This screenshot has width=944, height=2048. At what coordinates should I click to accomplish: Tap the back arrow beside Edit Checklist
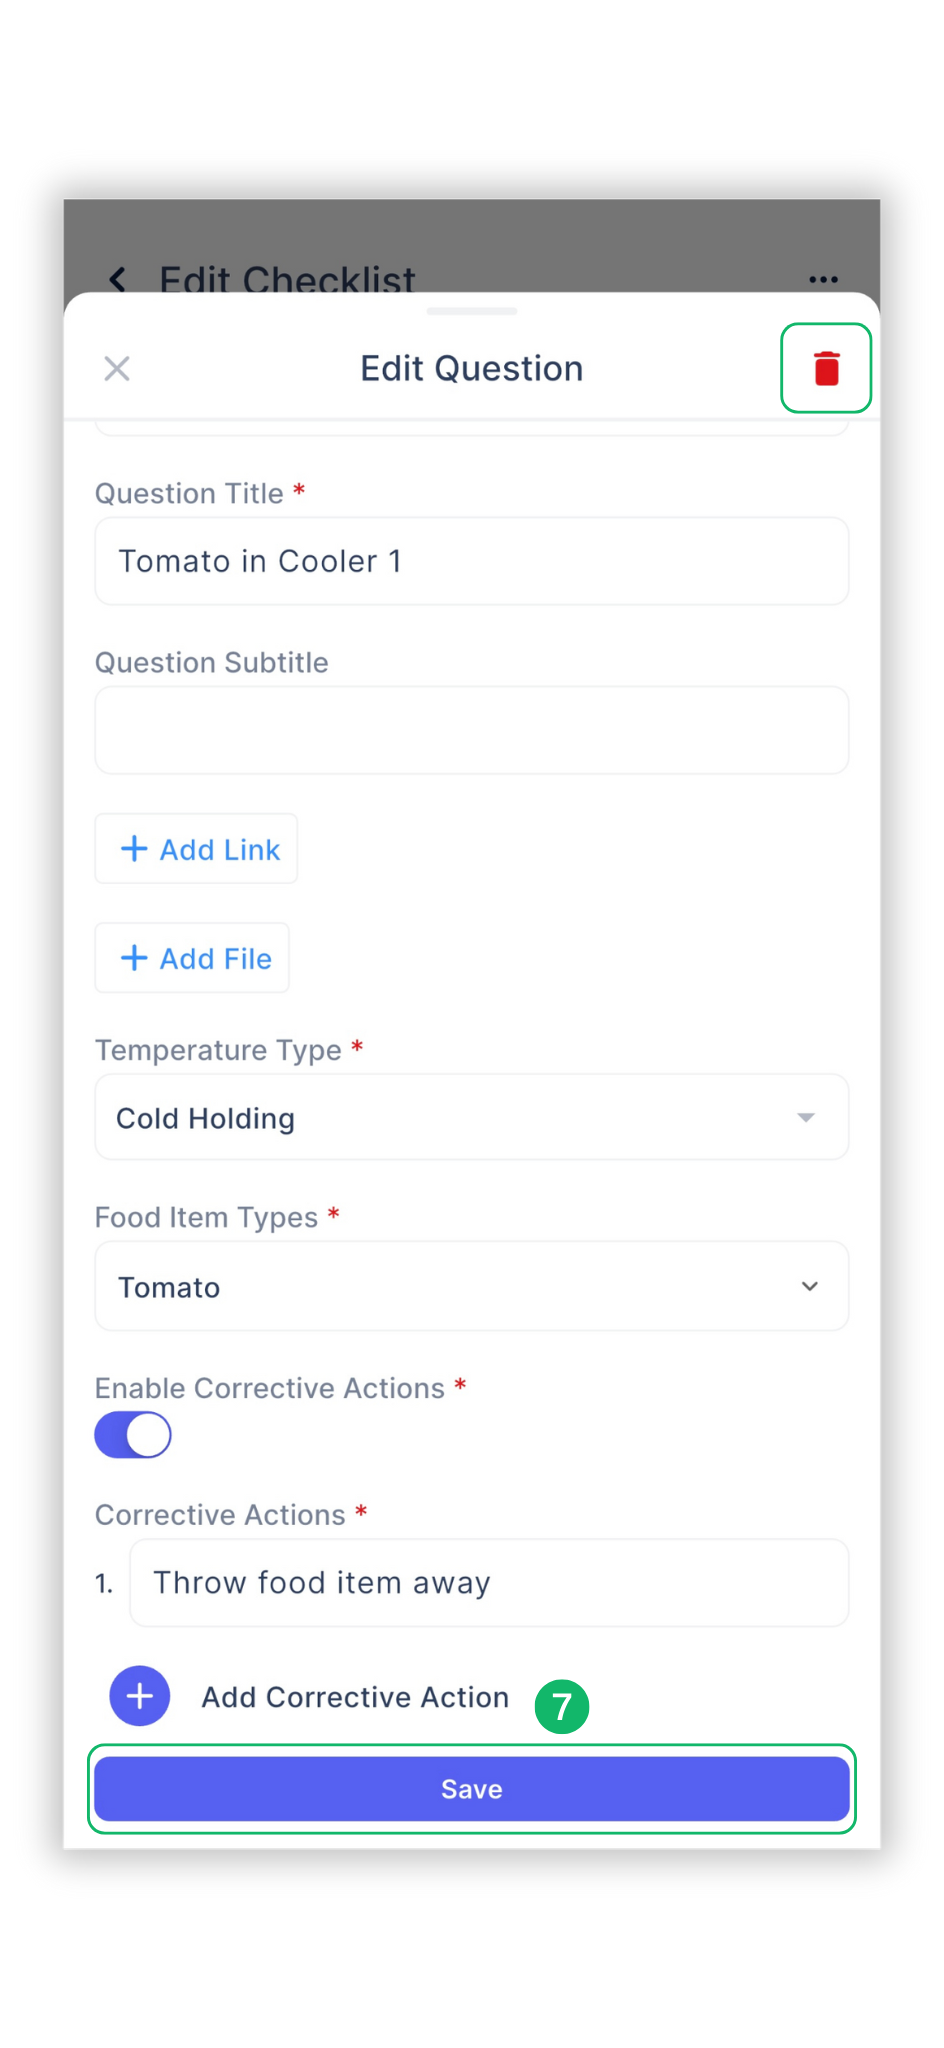tap(118, 280)
